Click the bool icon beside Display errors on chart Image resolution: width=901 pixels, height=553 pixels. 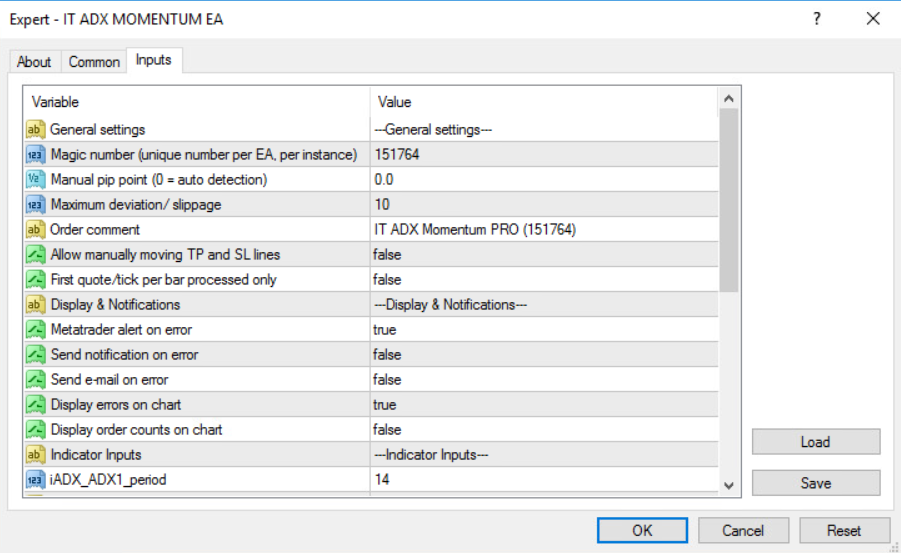click(x=35, y=405)
